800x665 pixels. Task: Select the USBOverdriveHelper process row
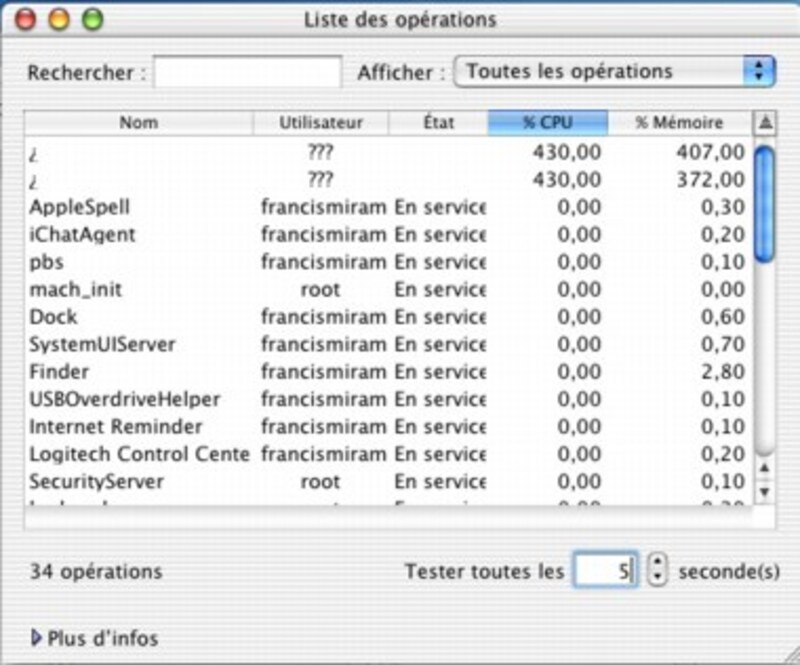click(388, 399)
